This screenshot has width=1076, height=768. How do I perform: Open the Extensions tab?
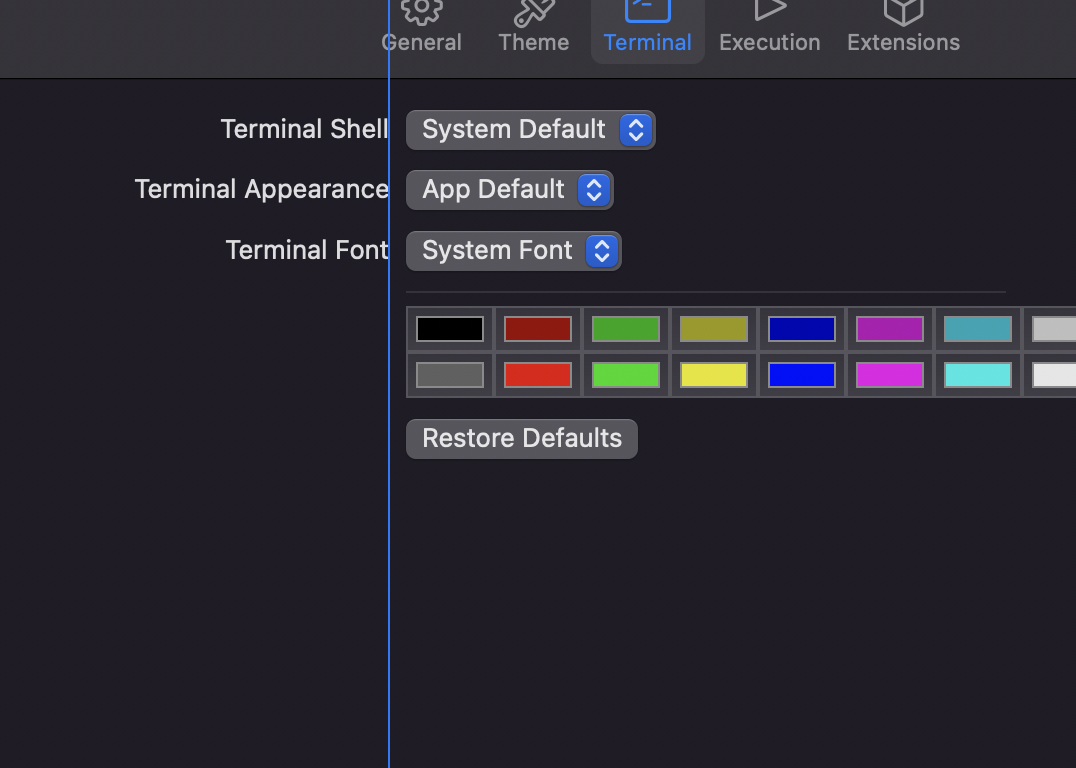pyautogui.click(x=903, y=27)
